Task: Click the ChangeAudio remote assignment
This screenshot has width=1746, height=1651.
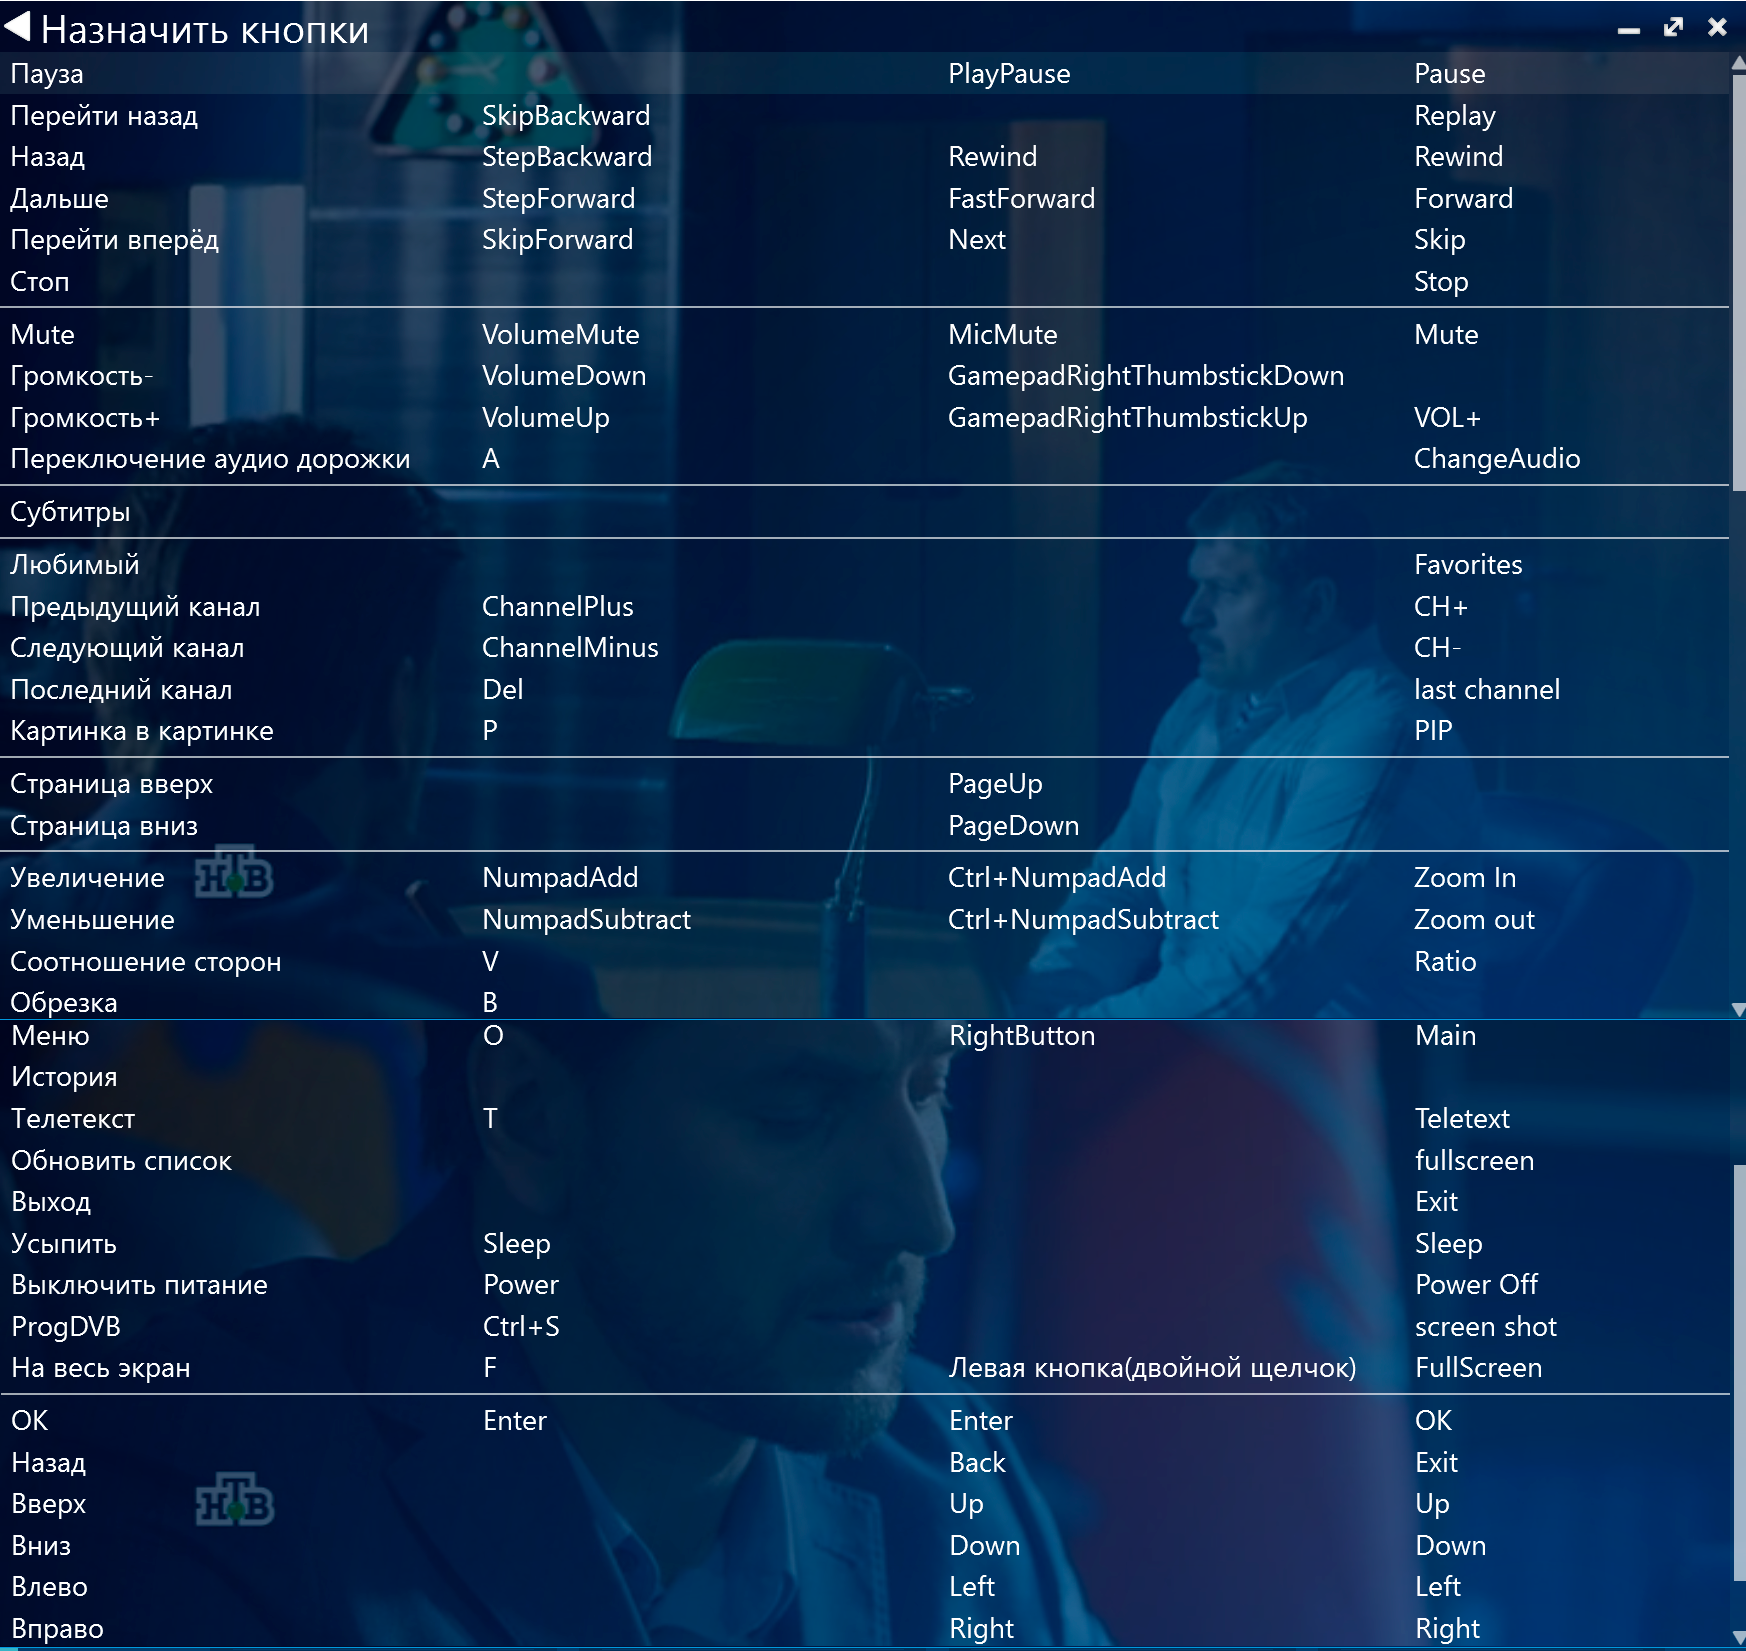Action: tap(1496, 459)
